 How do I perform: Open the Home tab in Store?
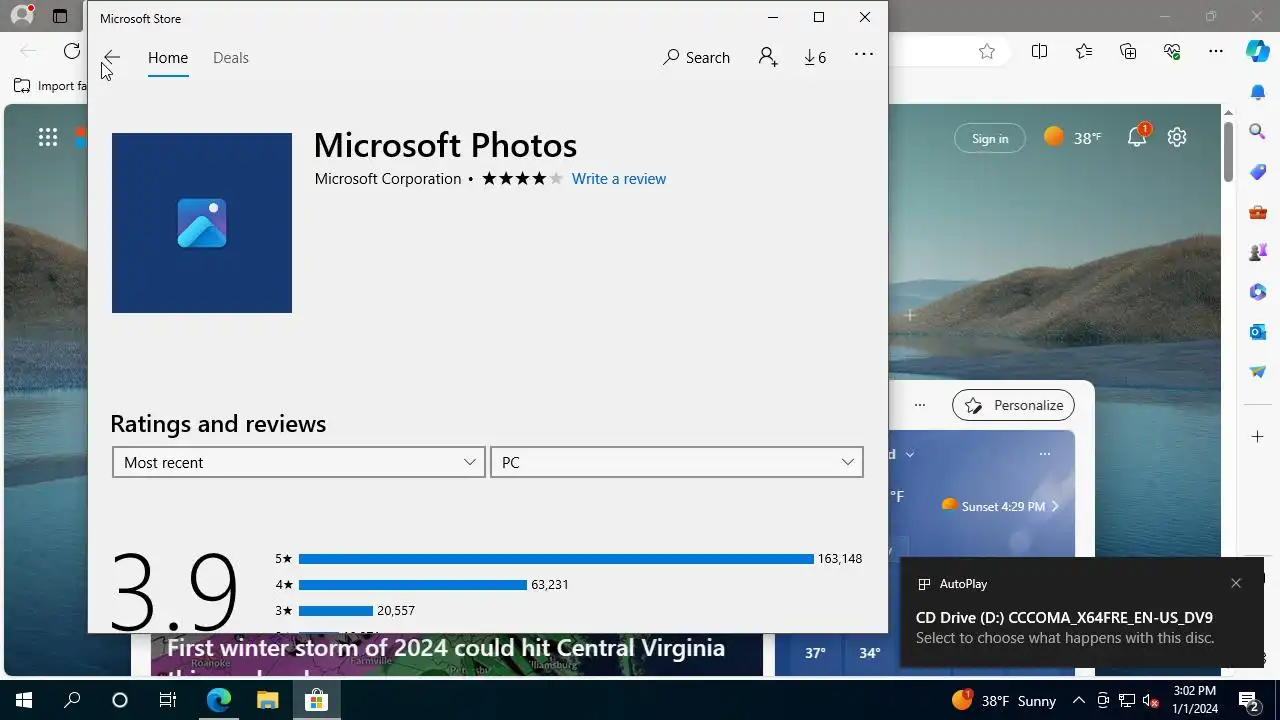(x=168, y=57)
